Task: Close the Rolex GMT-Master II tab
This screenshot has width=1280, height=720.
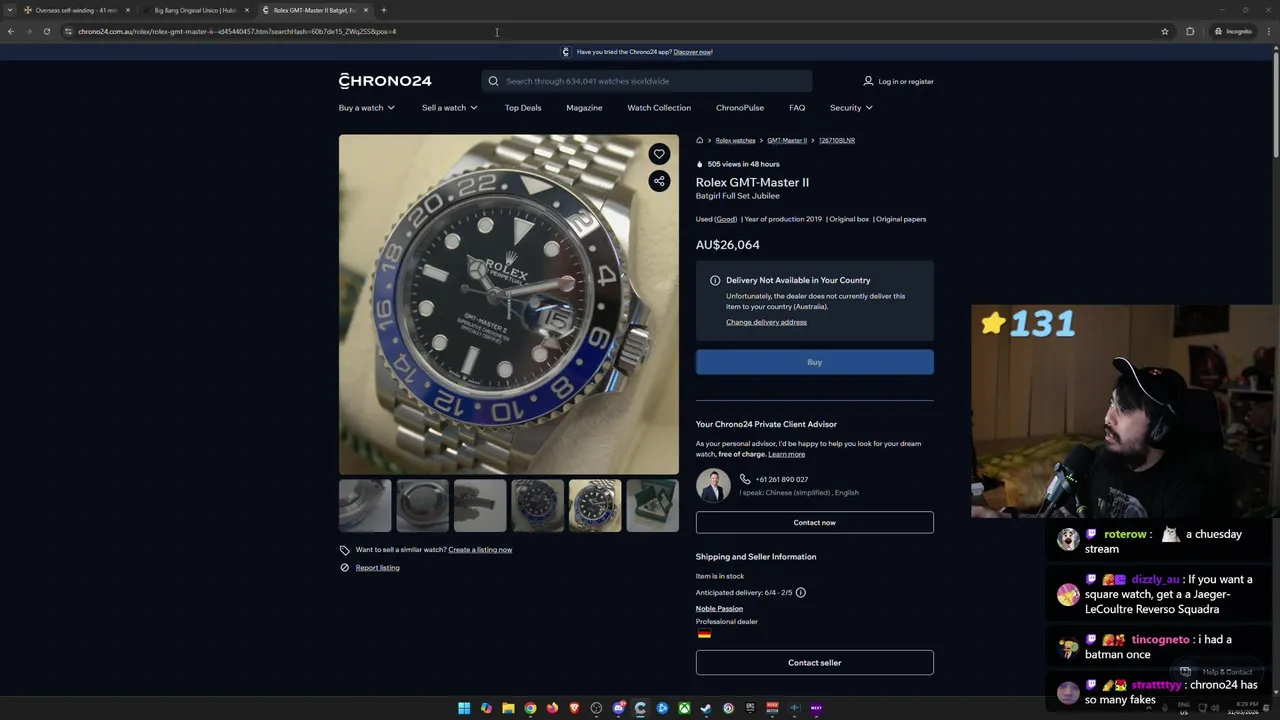Action: coord(366,10)
